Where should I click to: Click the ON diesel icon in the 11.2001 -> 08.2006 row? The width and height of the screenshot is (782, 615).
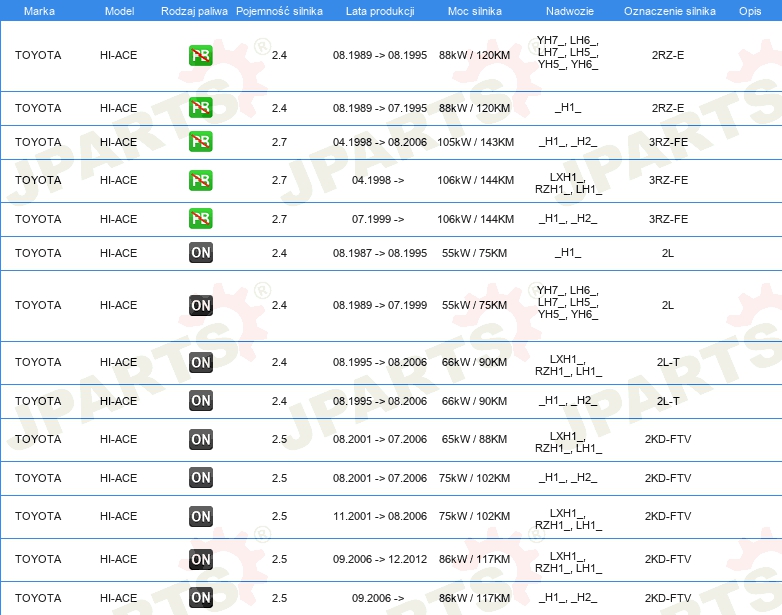tap(200, 516)
